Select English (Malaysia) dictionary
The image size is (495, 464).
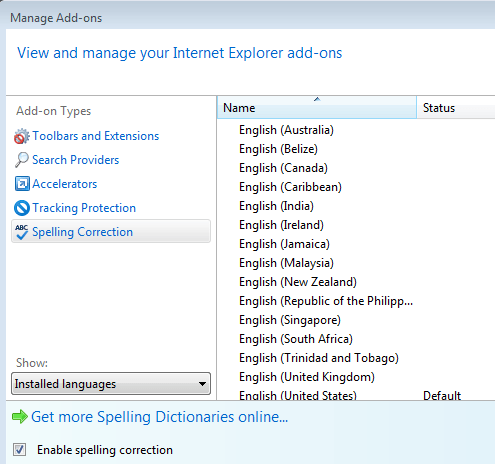pos(286,263)
